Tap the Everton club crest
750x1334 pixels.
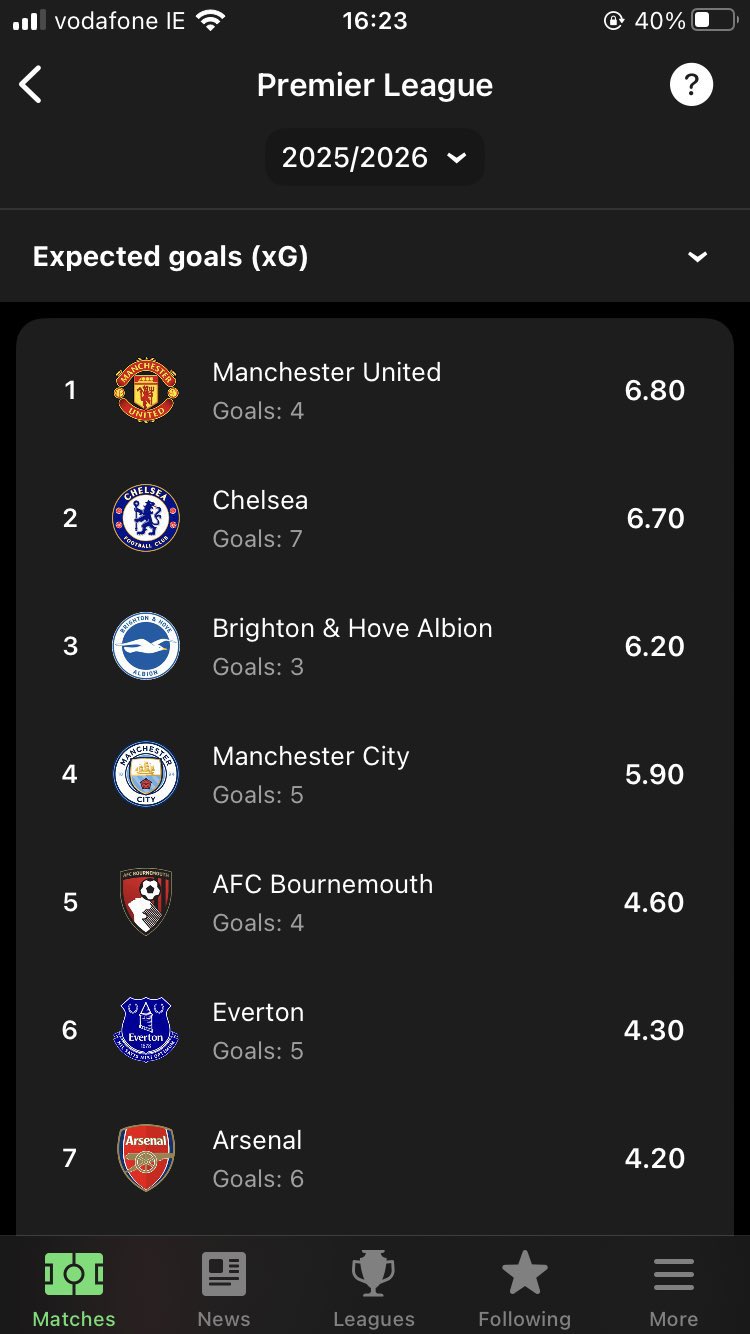tap(146, 1030)
